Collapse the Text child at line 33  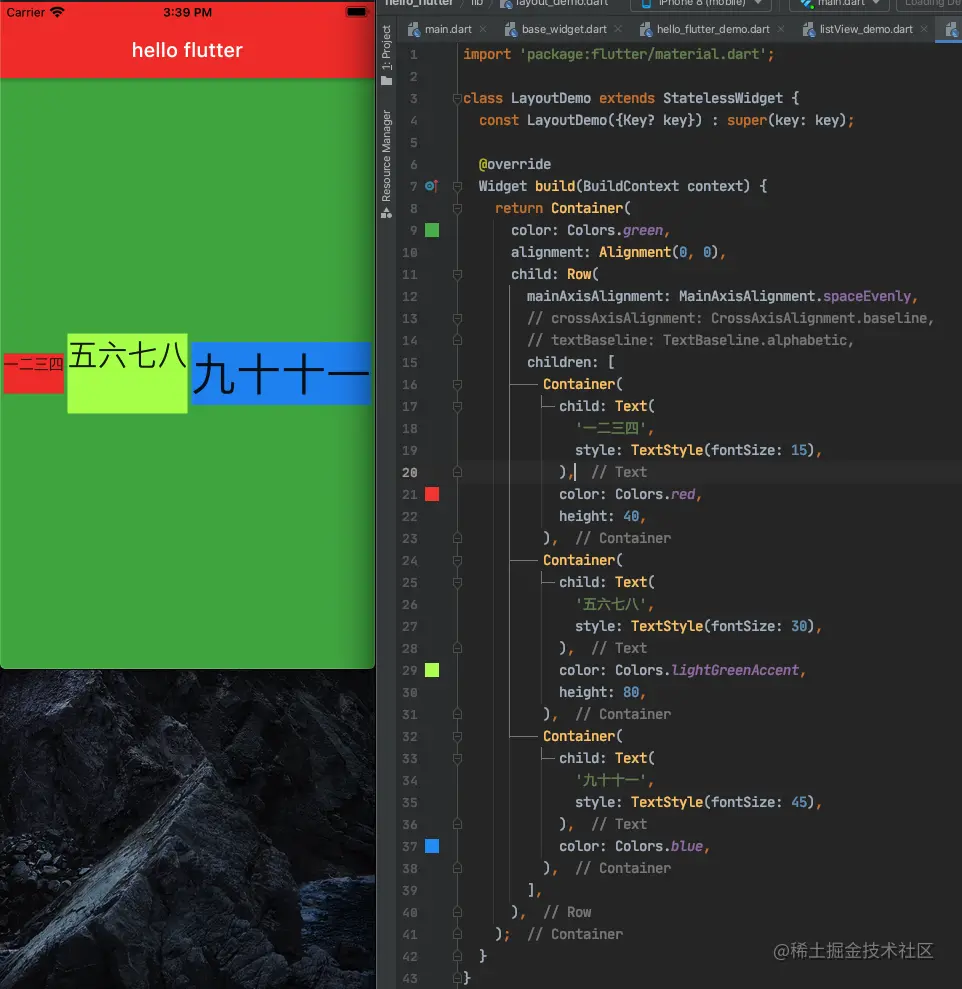(x=457, y=758)
